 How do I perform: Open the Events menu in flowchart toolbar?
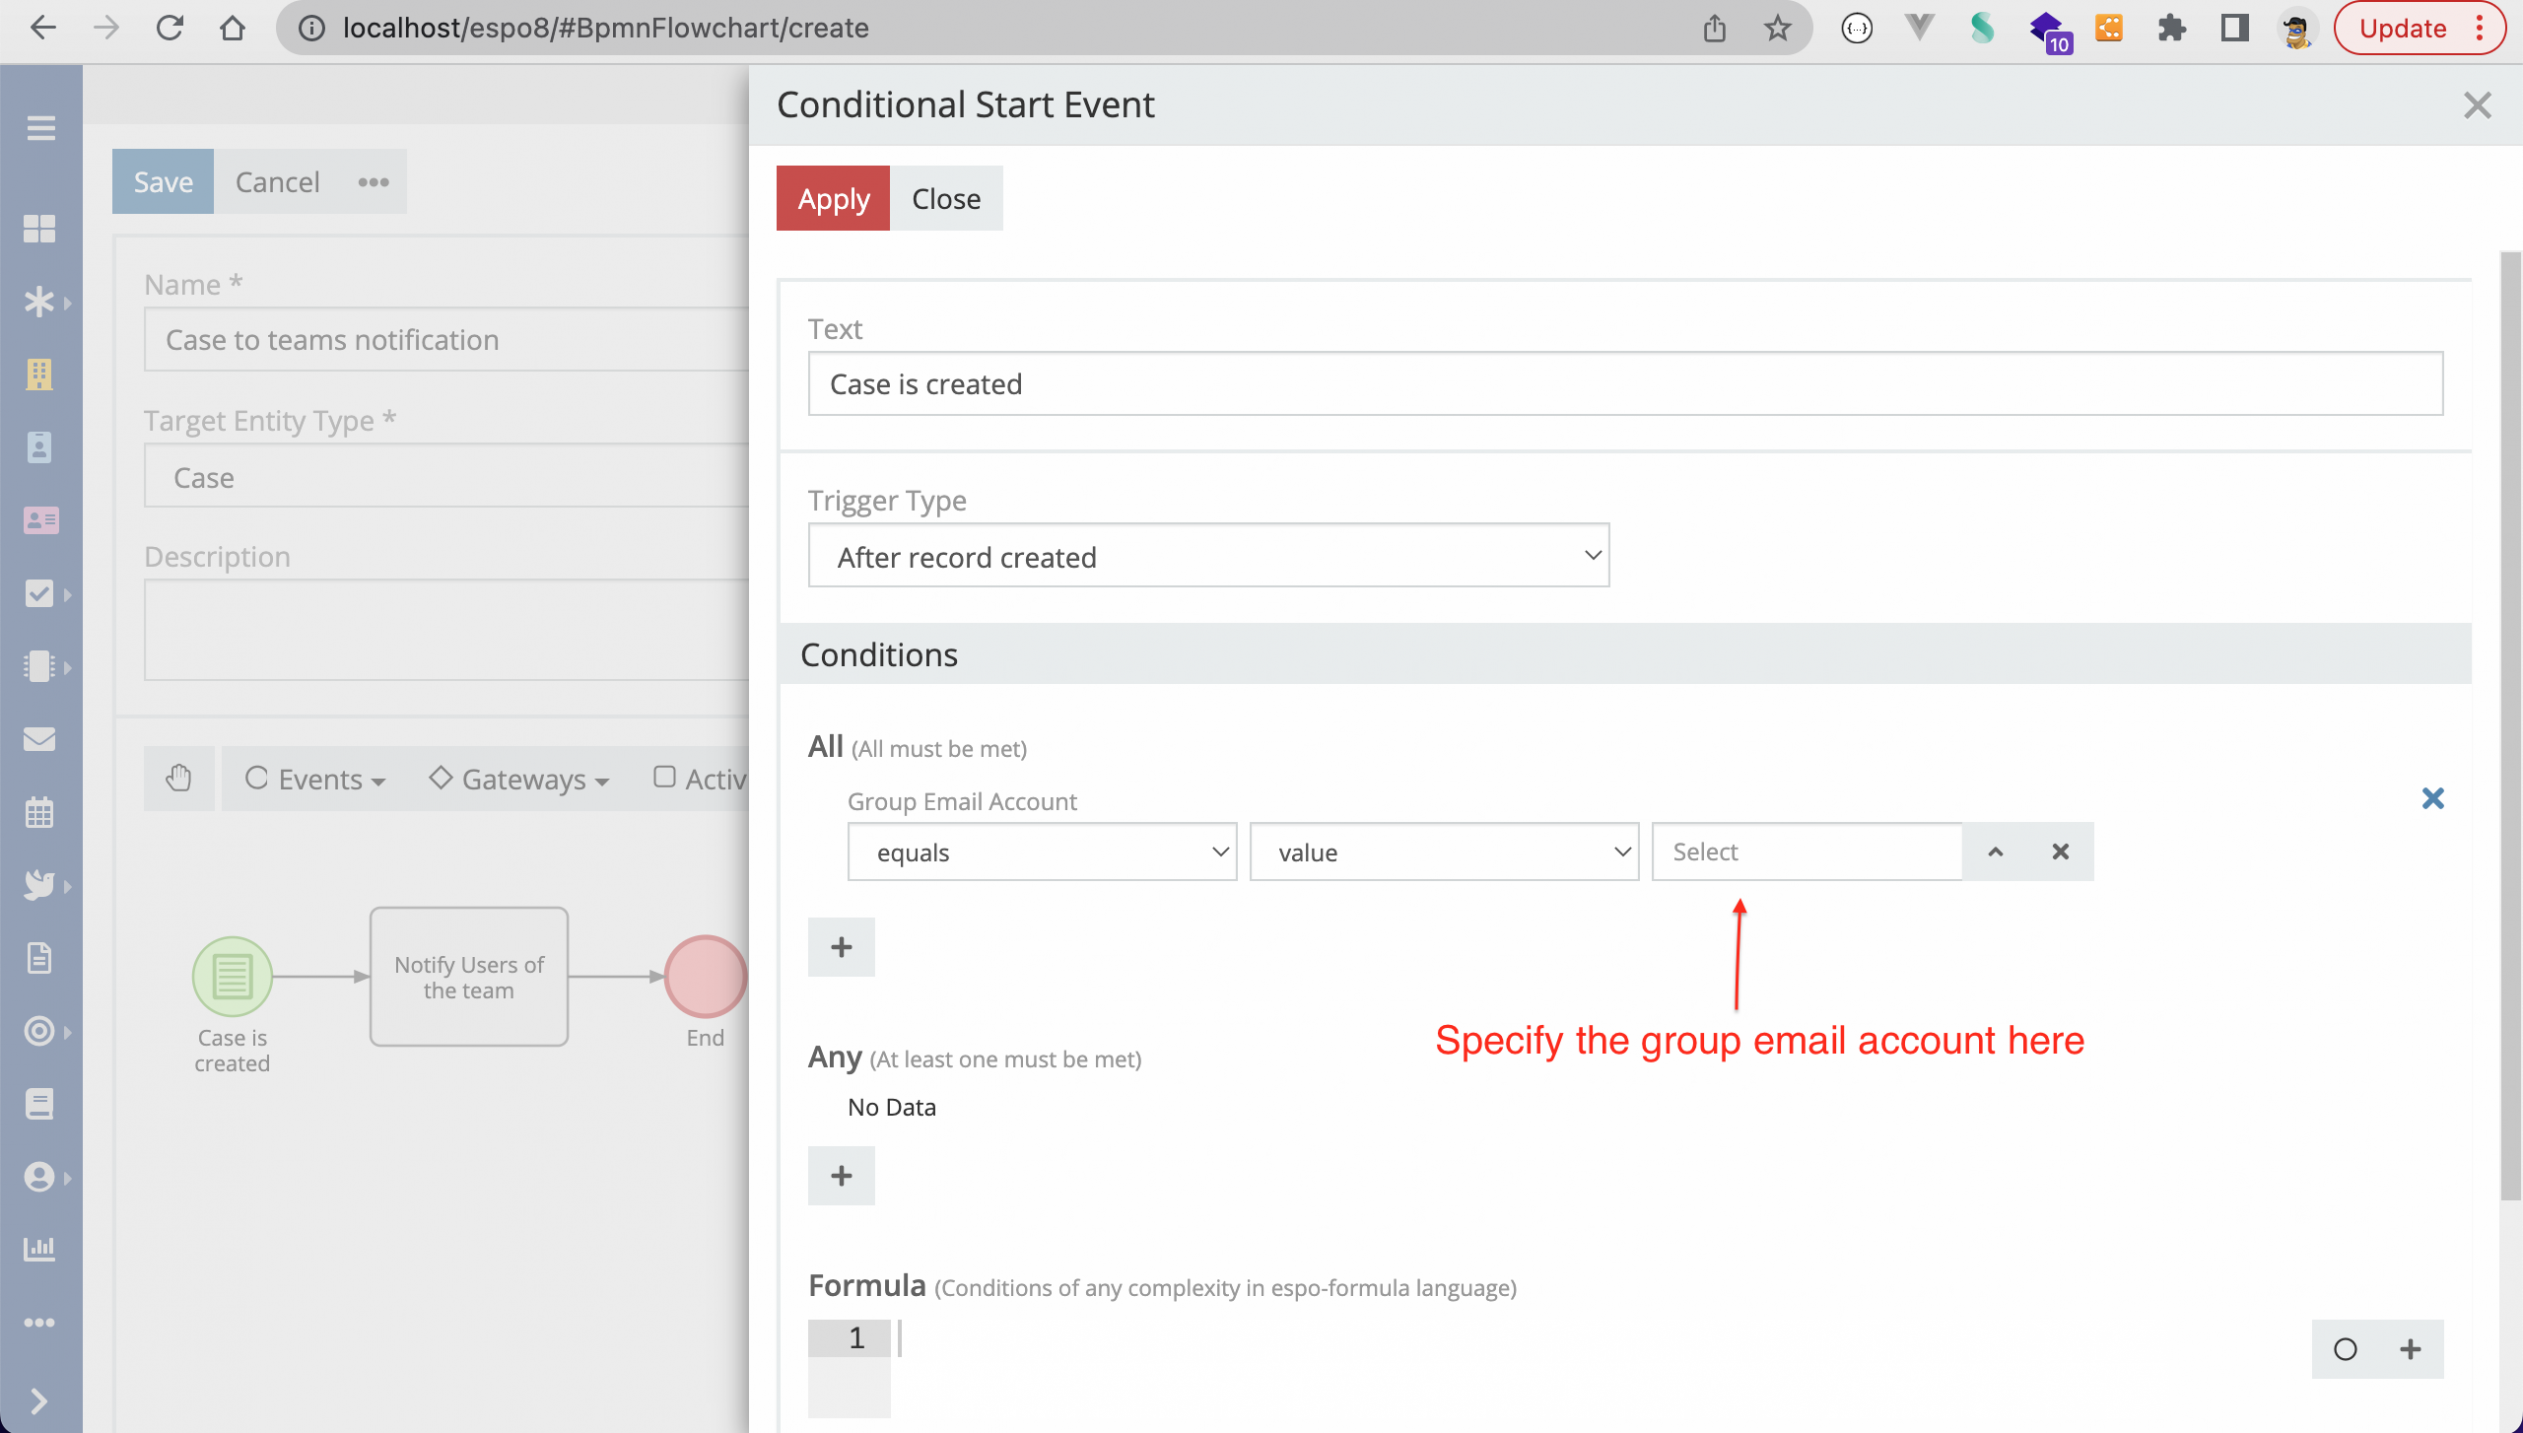[x=315, y=778]
